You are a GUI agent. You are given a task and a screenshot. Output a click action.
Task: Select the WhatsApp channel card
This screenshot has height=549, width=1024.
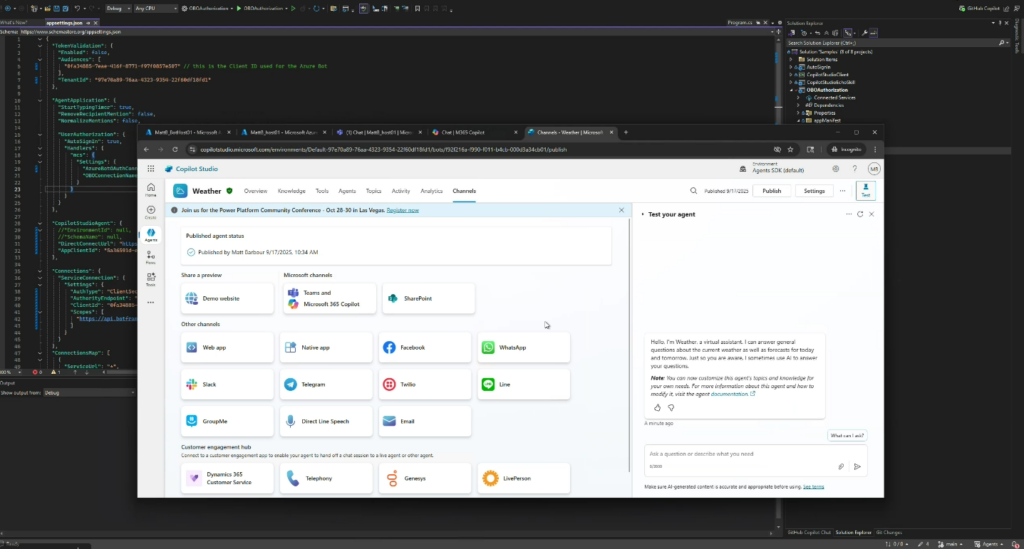pyautogui.click(x=524, y=347)
